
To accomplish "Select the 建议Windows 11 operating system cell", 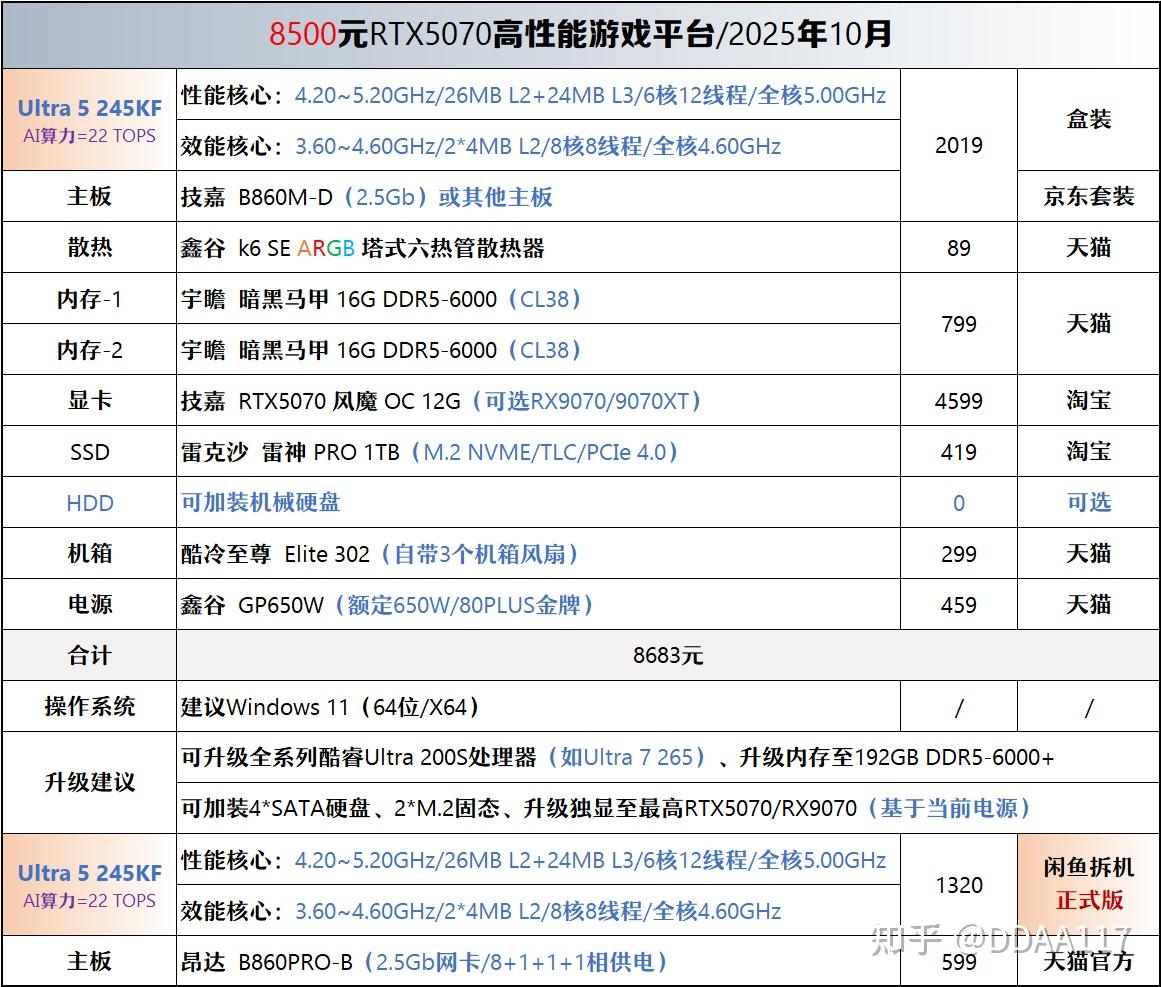I will (538, 706).
